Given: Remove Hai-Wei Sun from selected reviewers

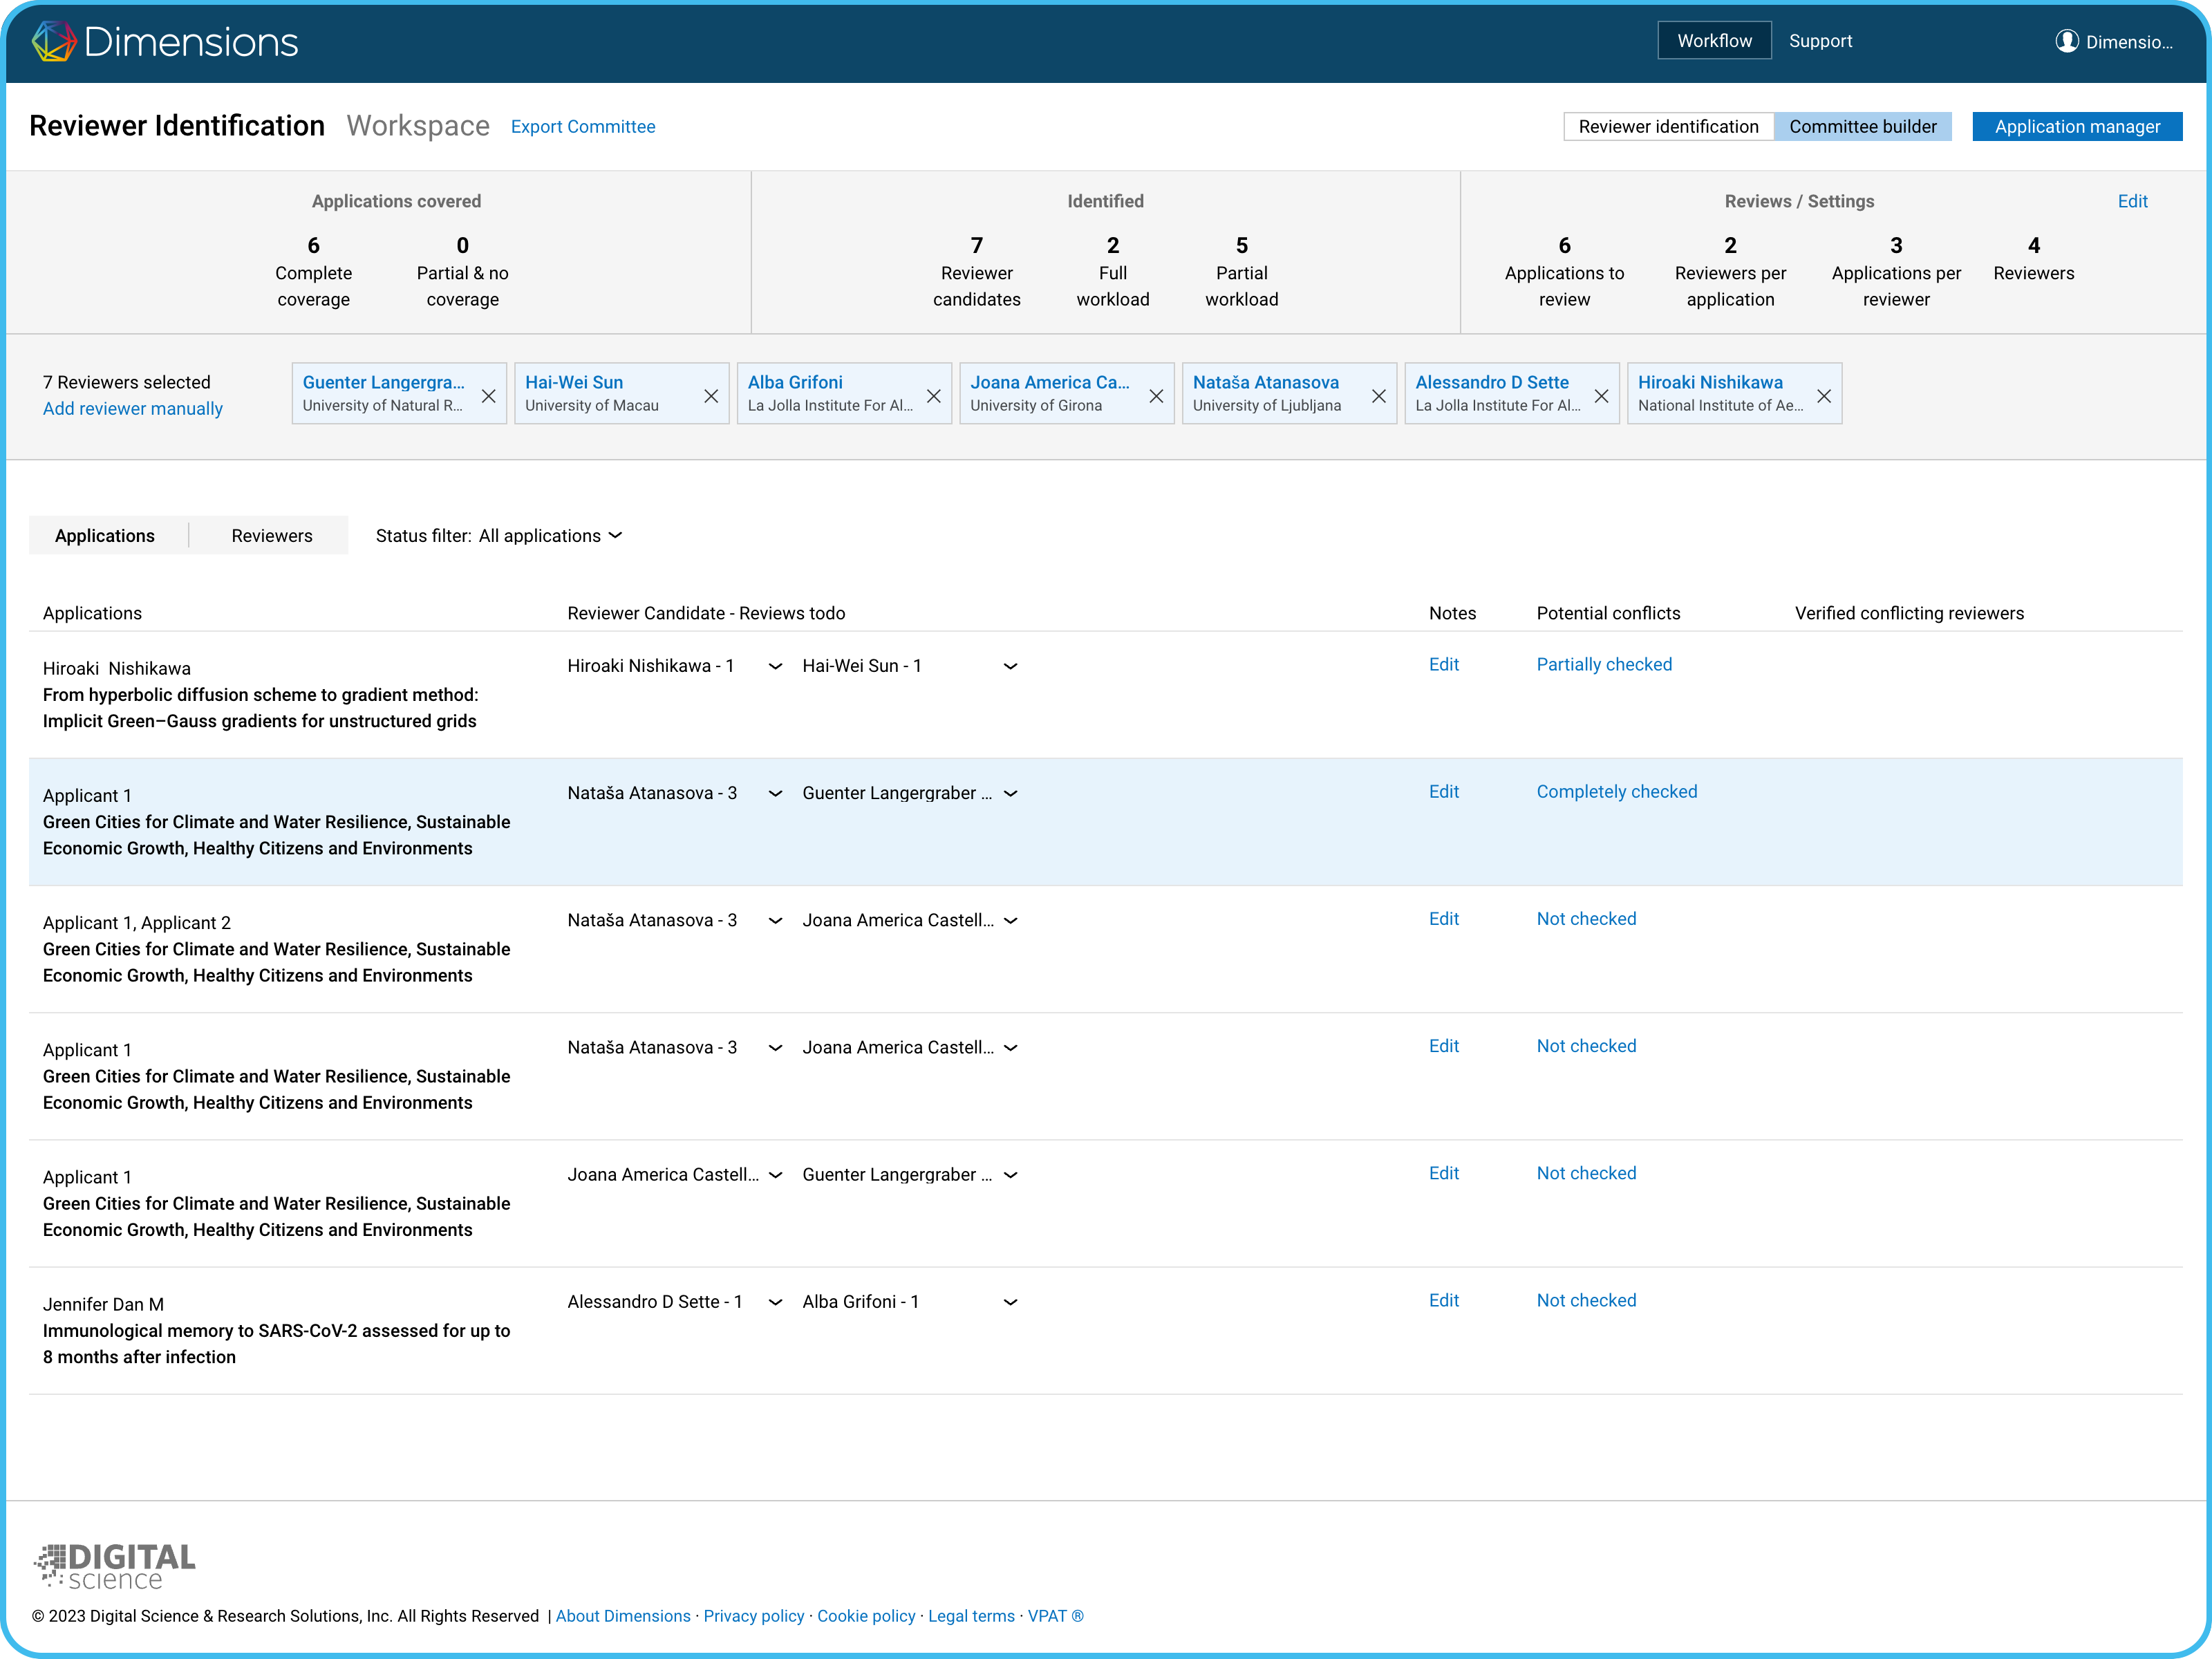Looking at the screenshot, I should [711, 396].
